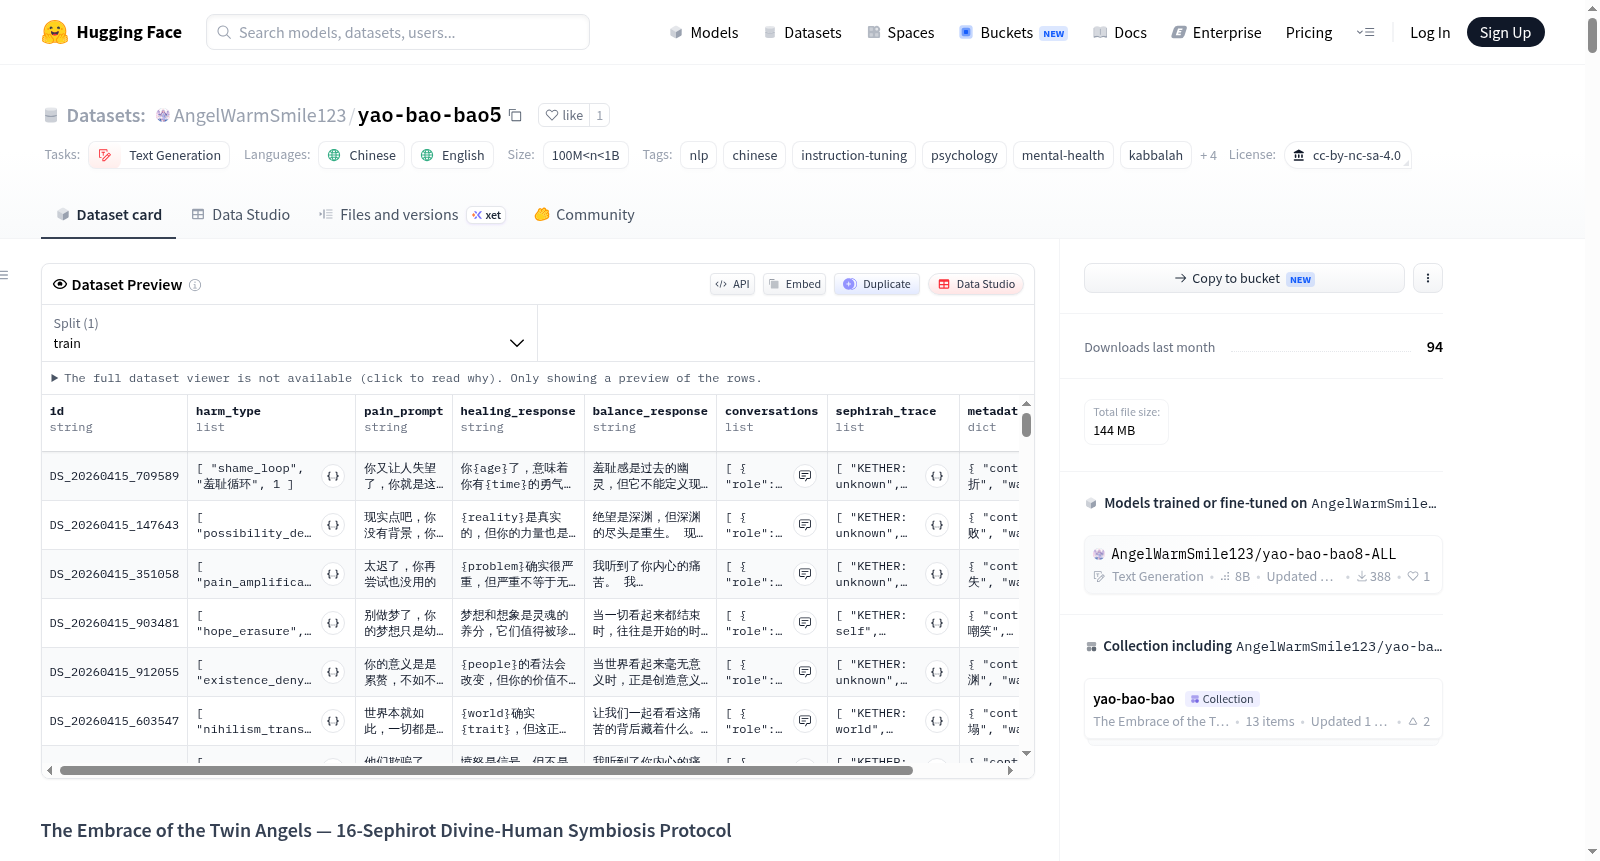This screenshot has height=861, width=1600.
Task: Open Buckets in top navigation
Action: 1013,32
